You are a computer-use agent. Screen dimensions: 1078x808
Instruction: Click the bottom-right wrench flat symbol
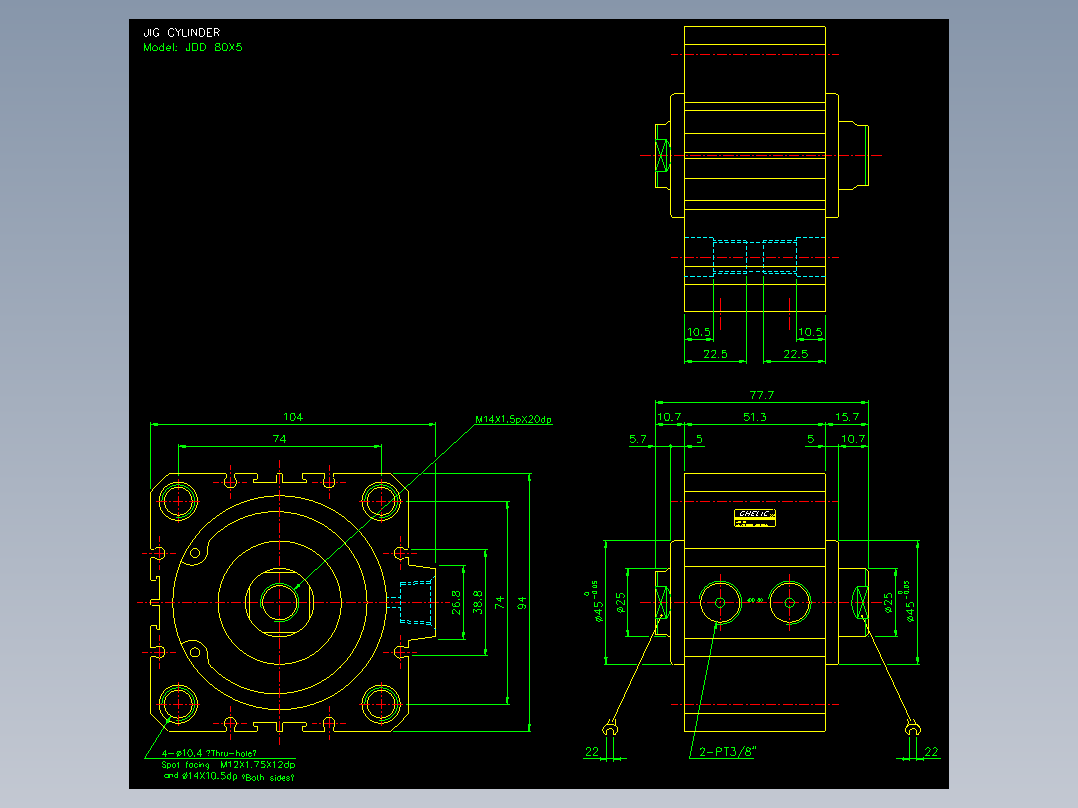pos(912,728)
